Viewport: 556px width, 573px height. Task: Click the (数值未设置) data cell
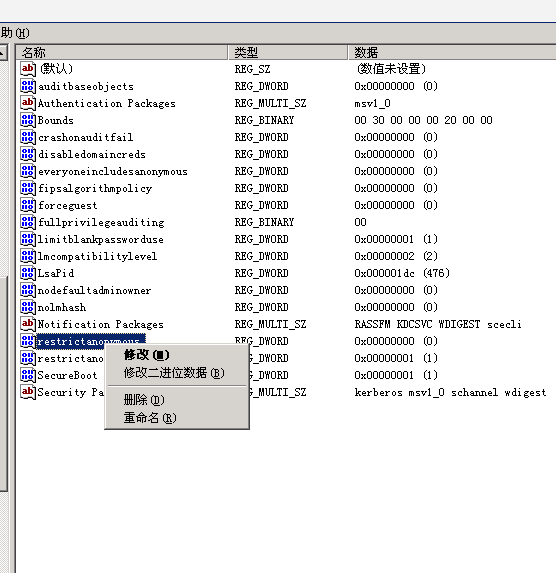tap(392, 69)
